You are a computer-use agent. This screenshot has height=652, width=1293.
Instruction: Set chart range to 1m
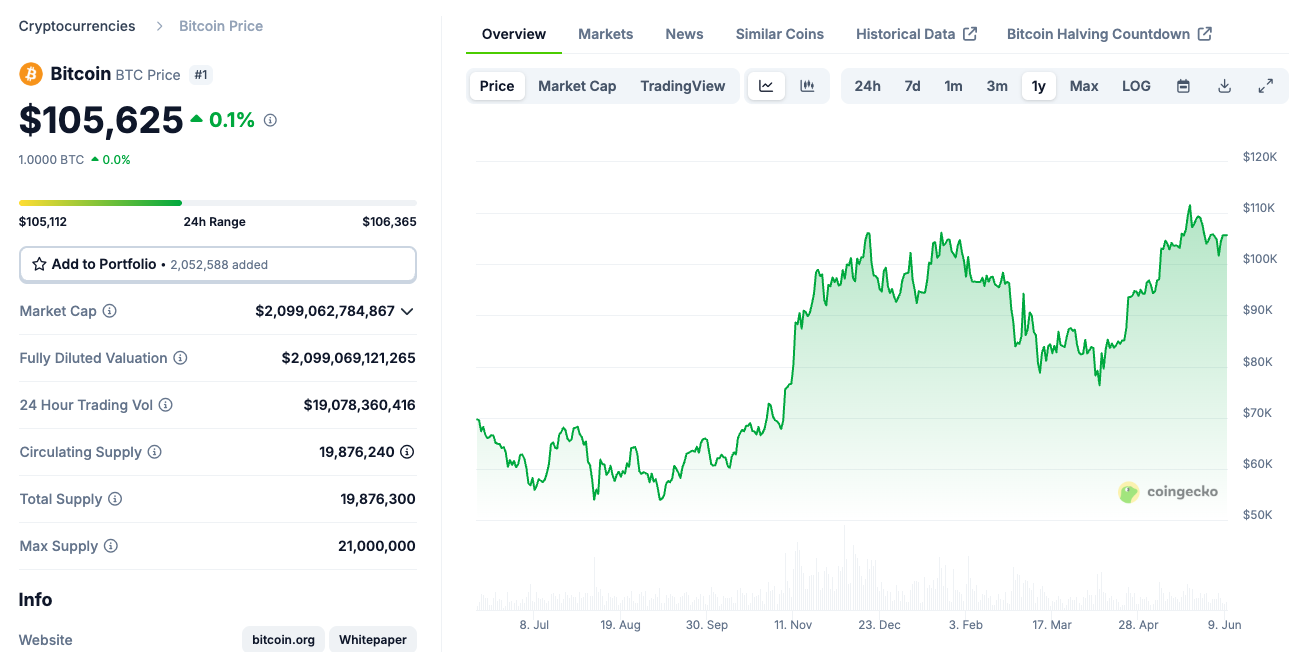pyautogui.click(x=954, y=86)
